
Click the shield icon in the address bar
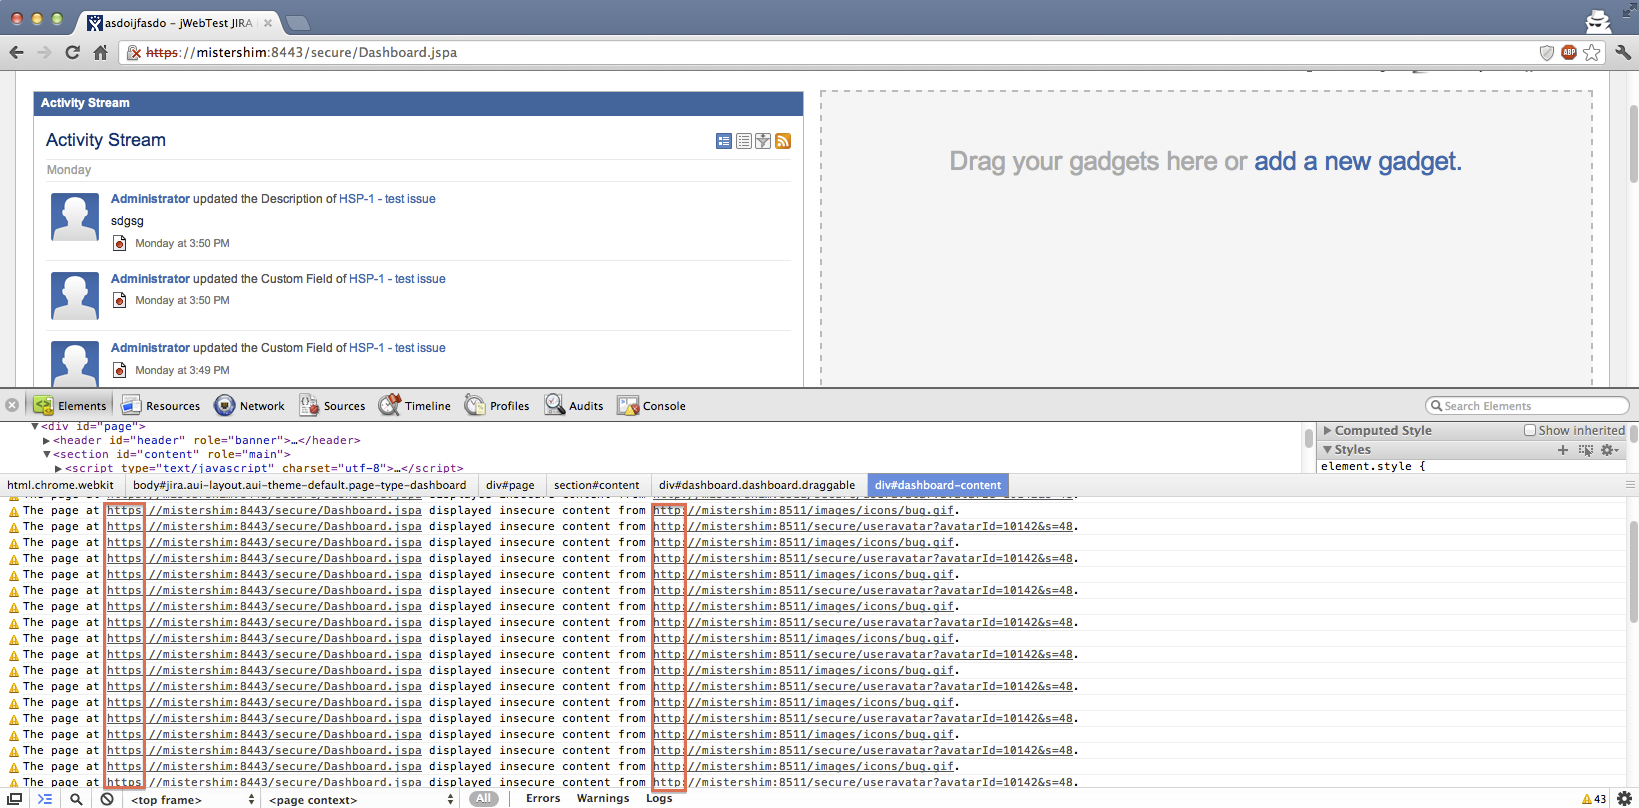(x=1546, y=52)
